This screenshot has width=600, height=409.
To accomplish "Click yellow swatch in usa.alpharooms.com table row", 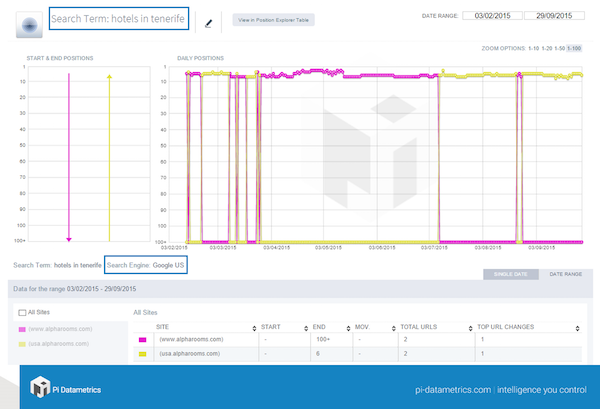I will 142,354.
